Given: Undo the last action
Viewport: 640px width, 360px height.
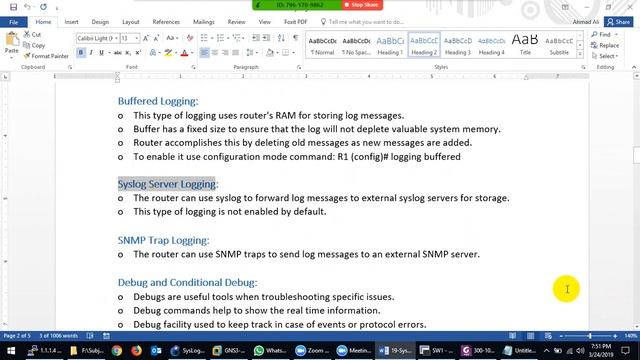Looking at the screenshot, I should [27, 7].
